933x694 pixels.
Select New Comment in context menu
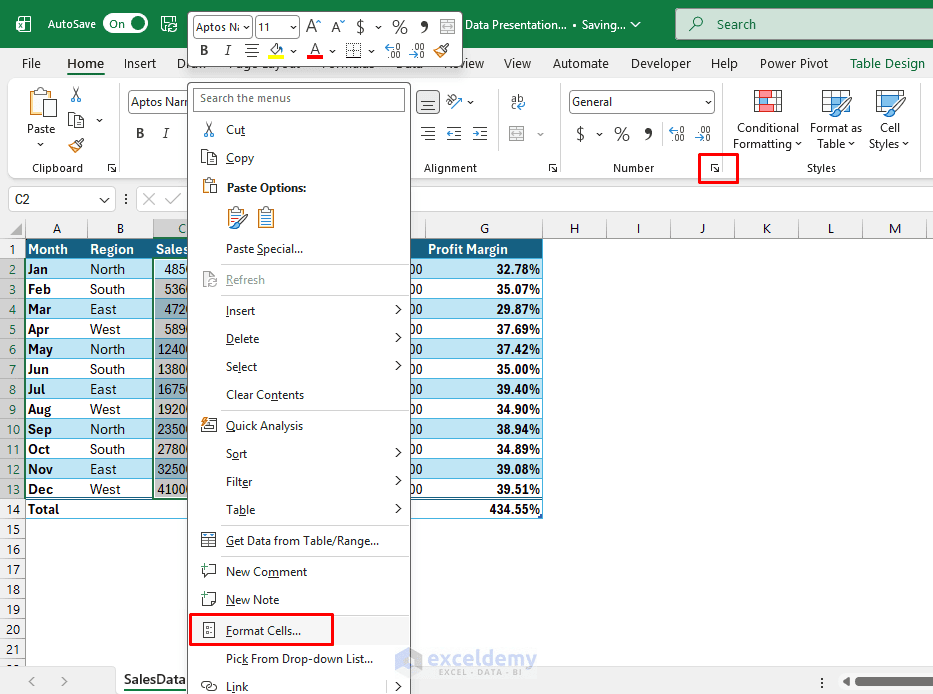click(299, 572)
